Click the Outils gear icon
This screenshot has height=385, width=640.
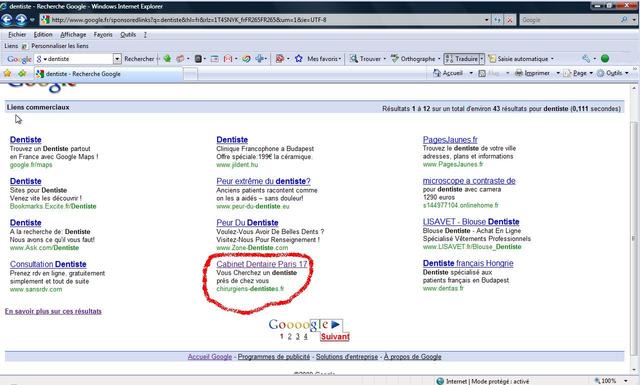(x=600, y=73)
